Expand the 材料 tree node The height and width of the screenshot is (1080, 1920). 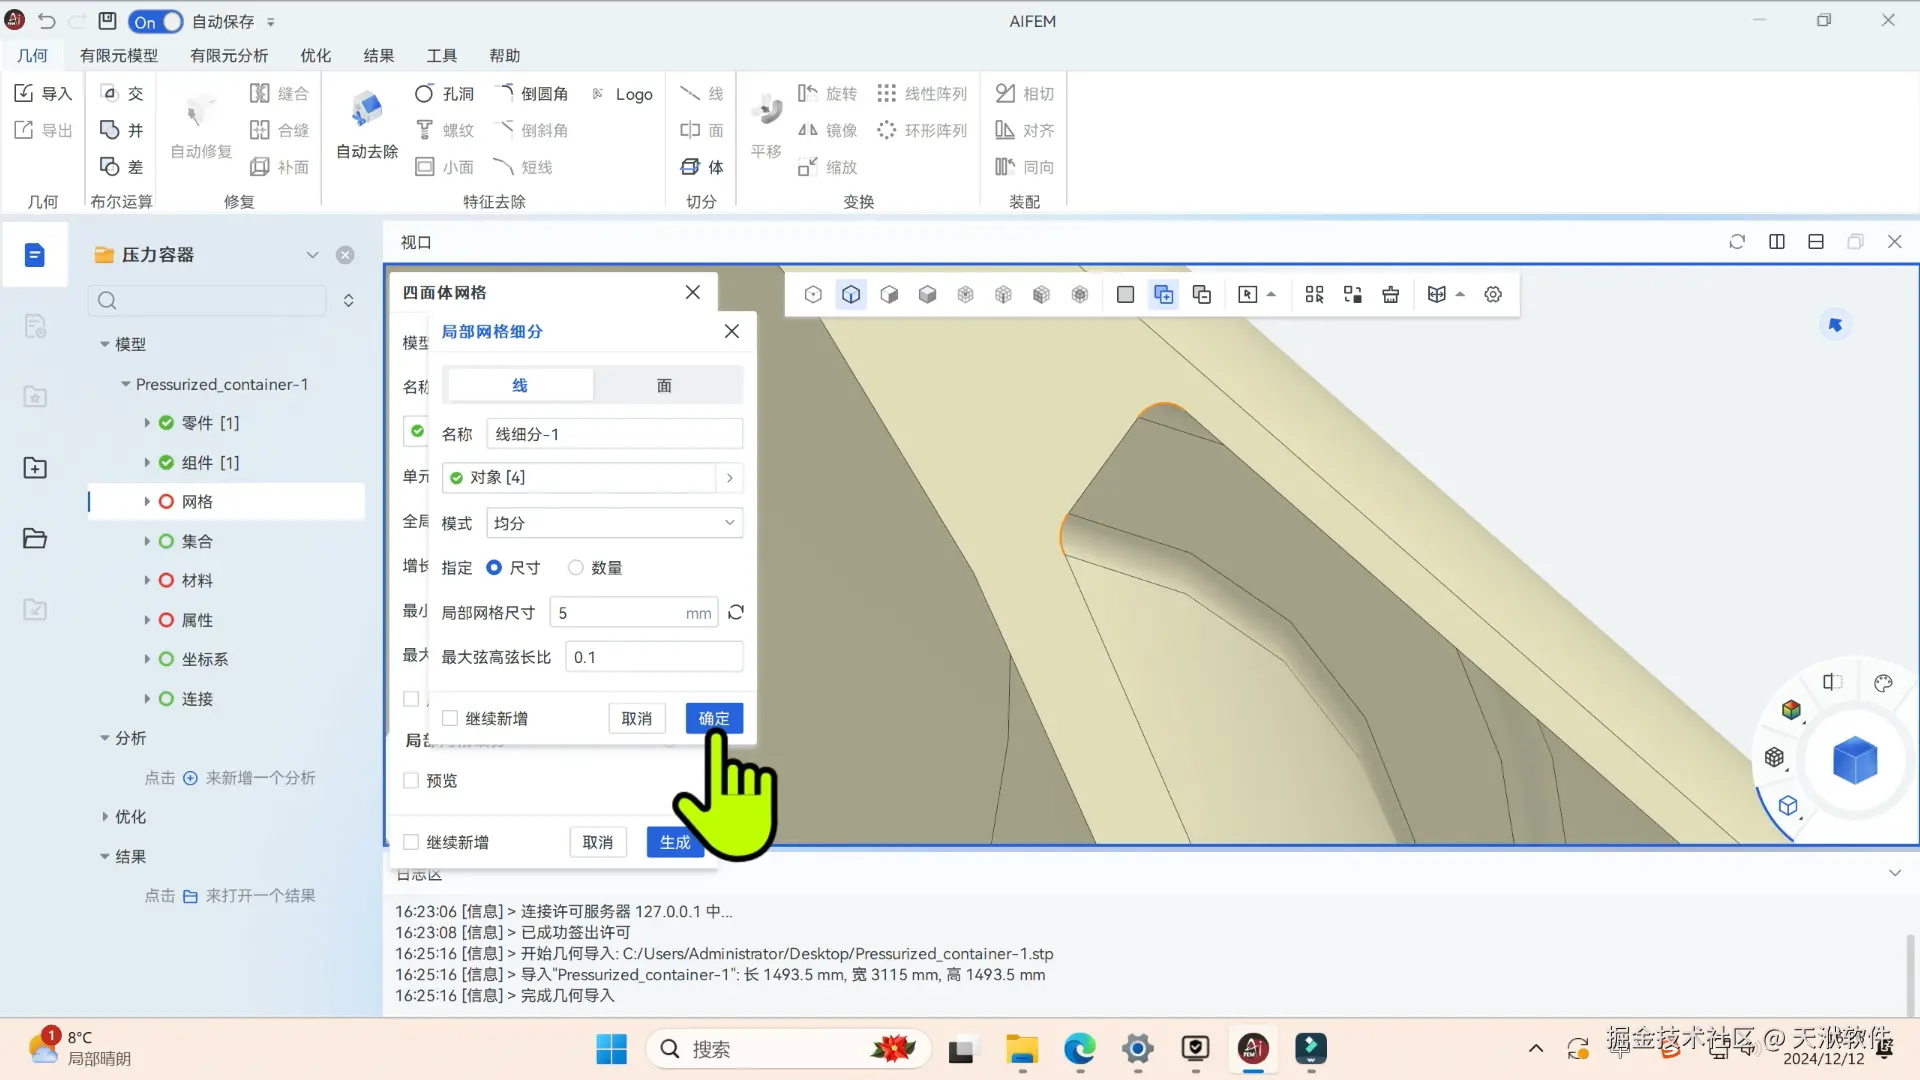[147, 580]
